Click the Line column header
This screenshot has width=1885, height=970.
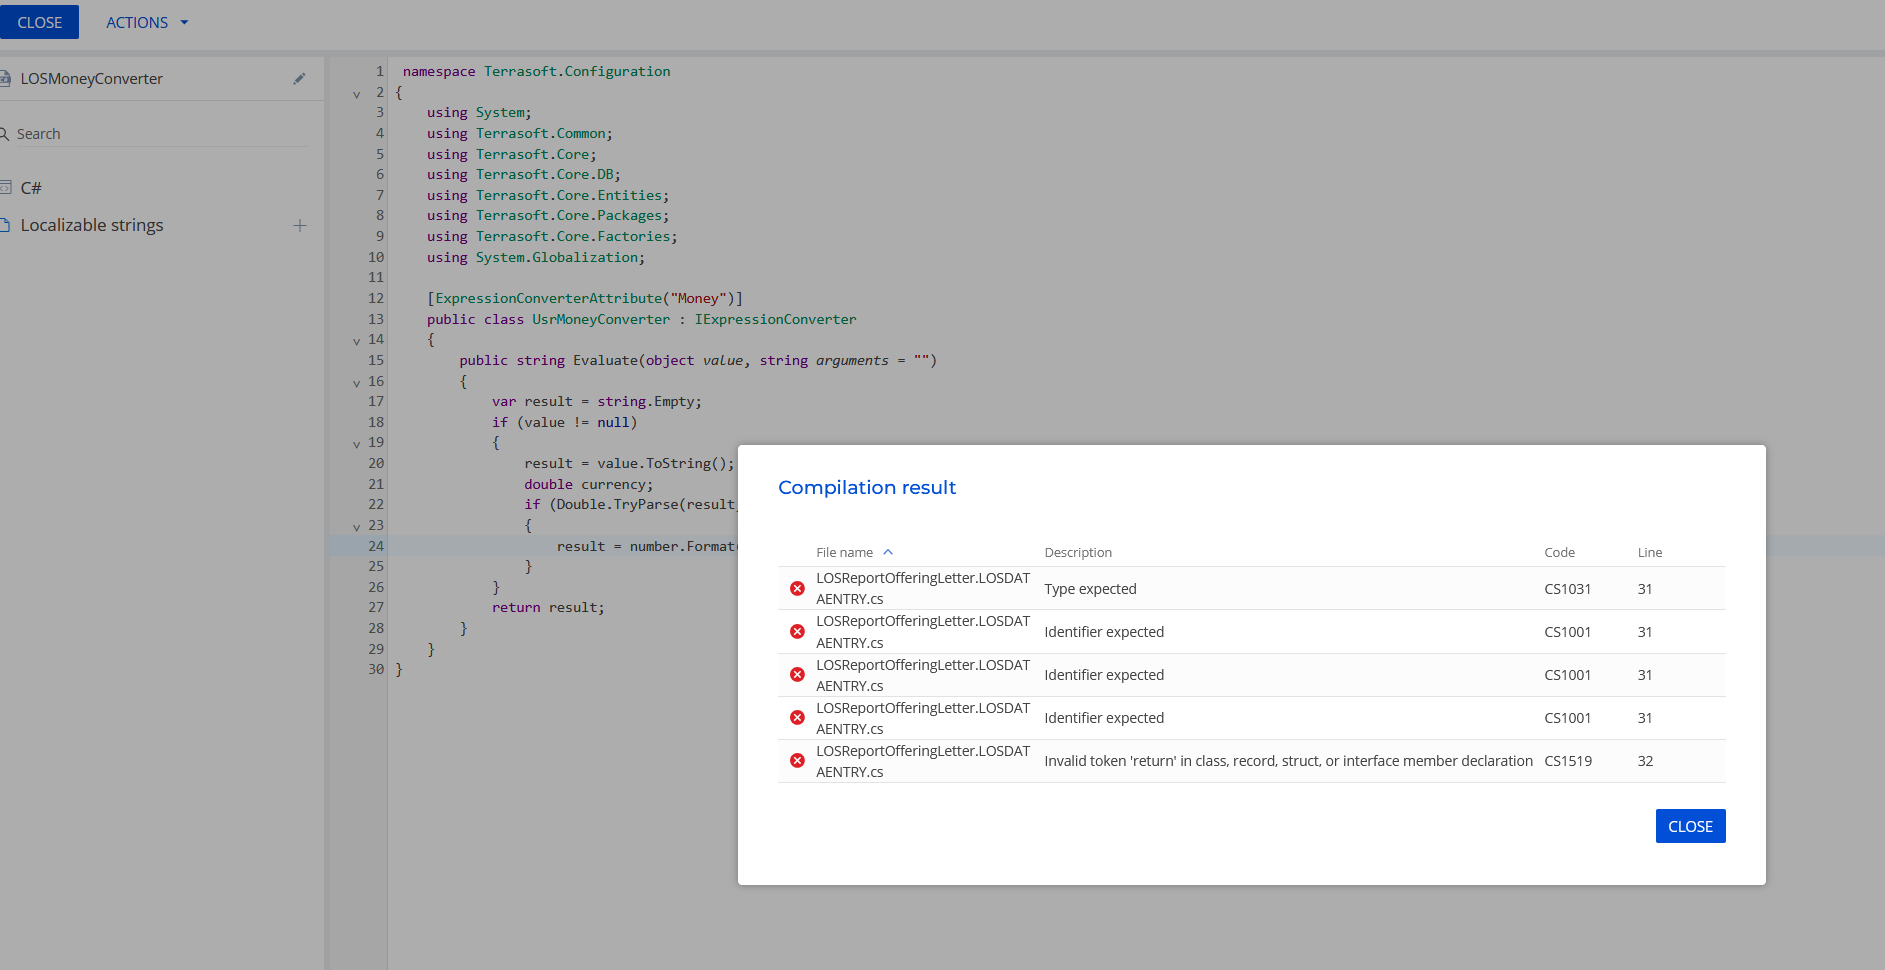pyautogui.click(x=1650, y=552)
